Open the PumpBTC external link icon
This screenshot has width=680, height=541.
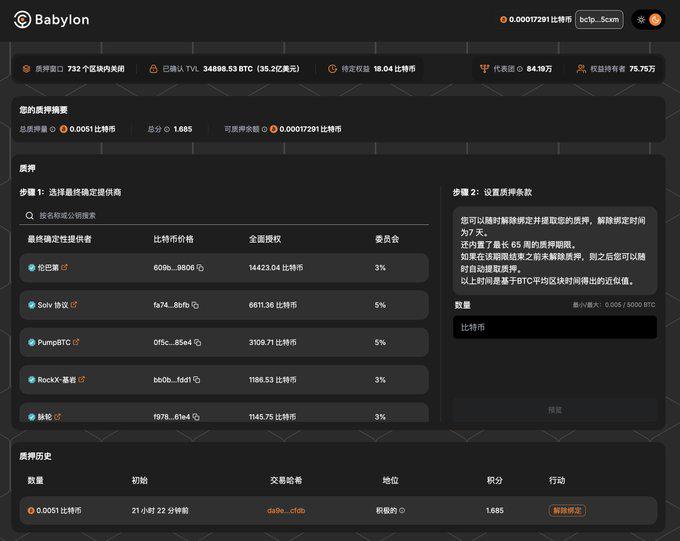point(77,342)
